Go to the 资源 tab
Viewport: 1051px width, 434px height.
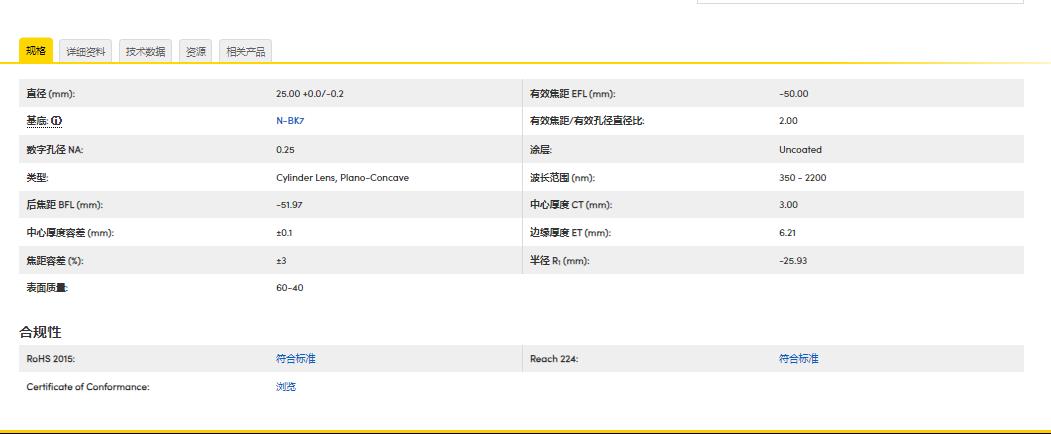[x=195, y=52]
